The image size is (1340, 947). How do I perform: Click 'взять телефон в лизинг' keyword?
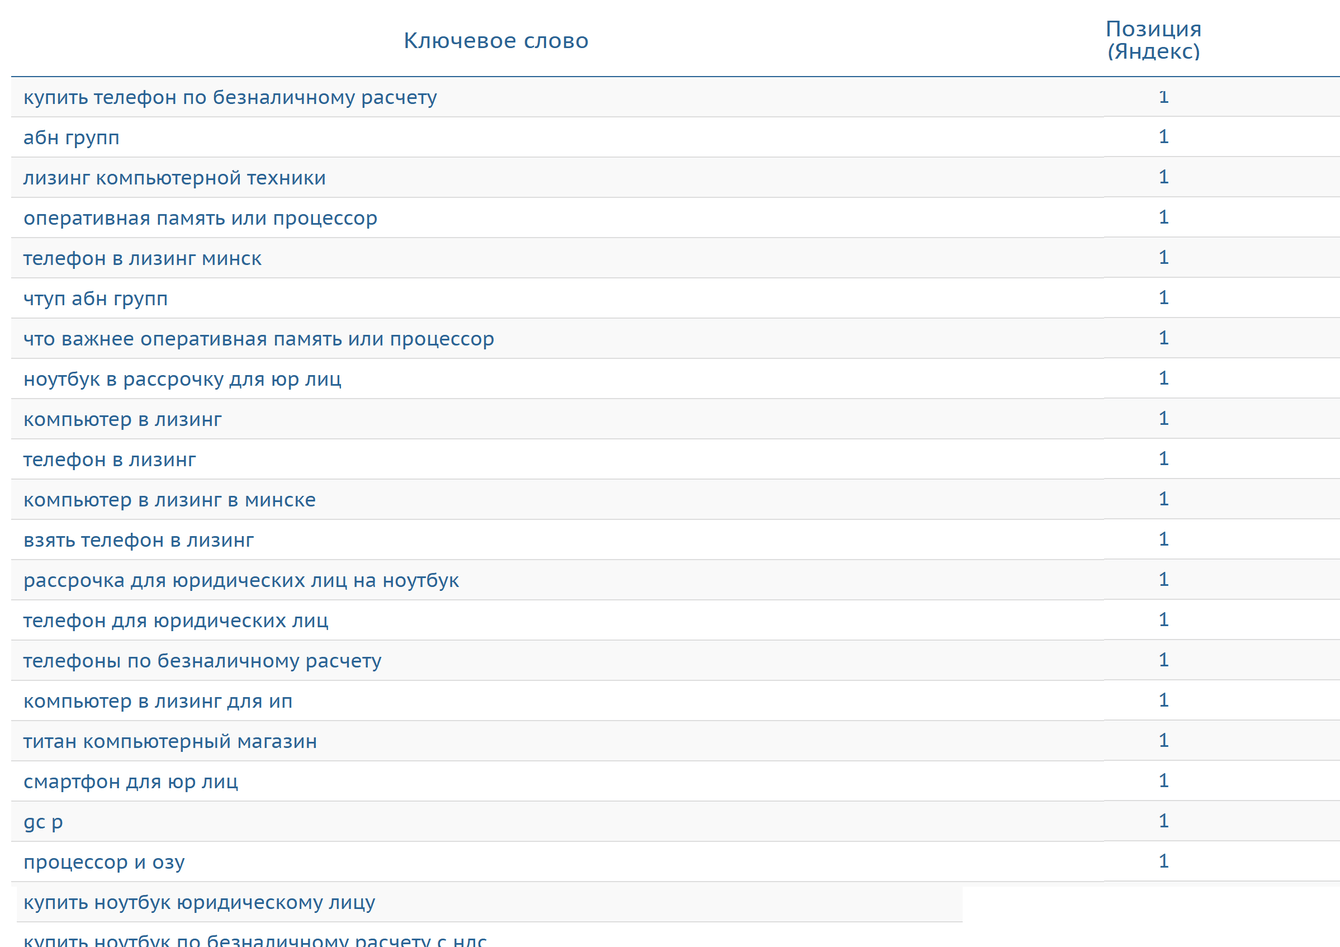pos(138,540)
